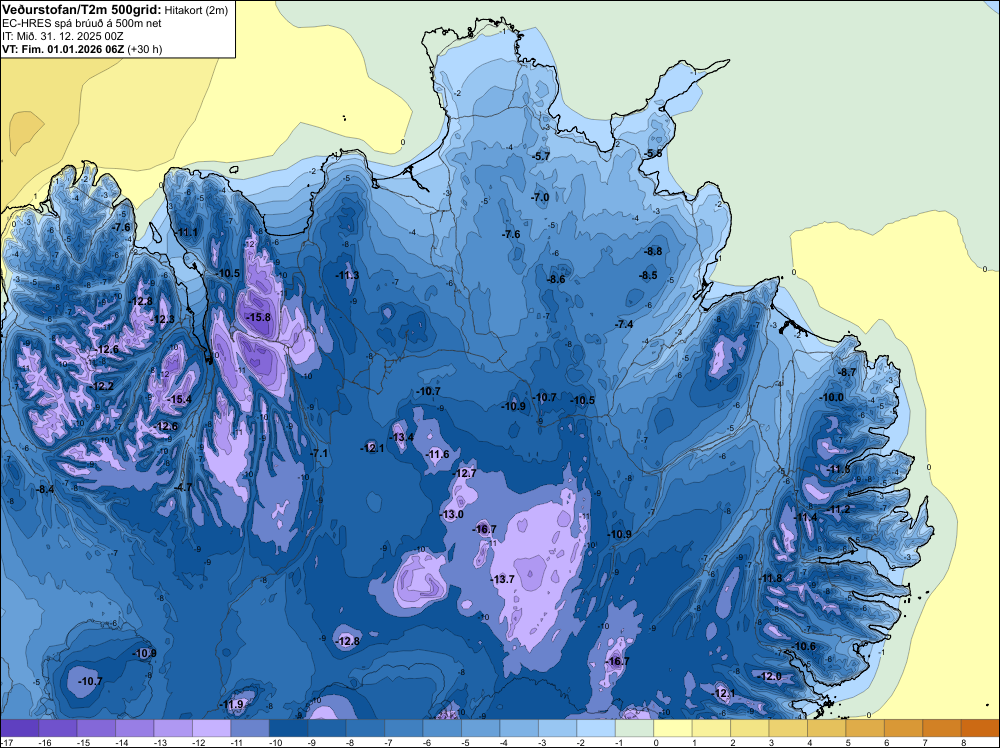The width and height of the screenshot is (1000, 748).
Task: Click the -7.1 temperature reading
Action: click(x=319, y=453)
